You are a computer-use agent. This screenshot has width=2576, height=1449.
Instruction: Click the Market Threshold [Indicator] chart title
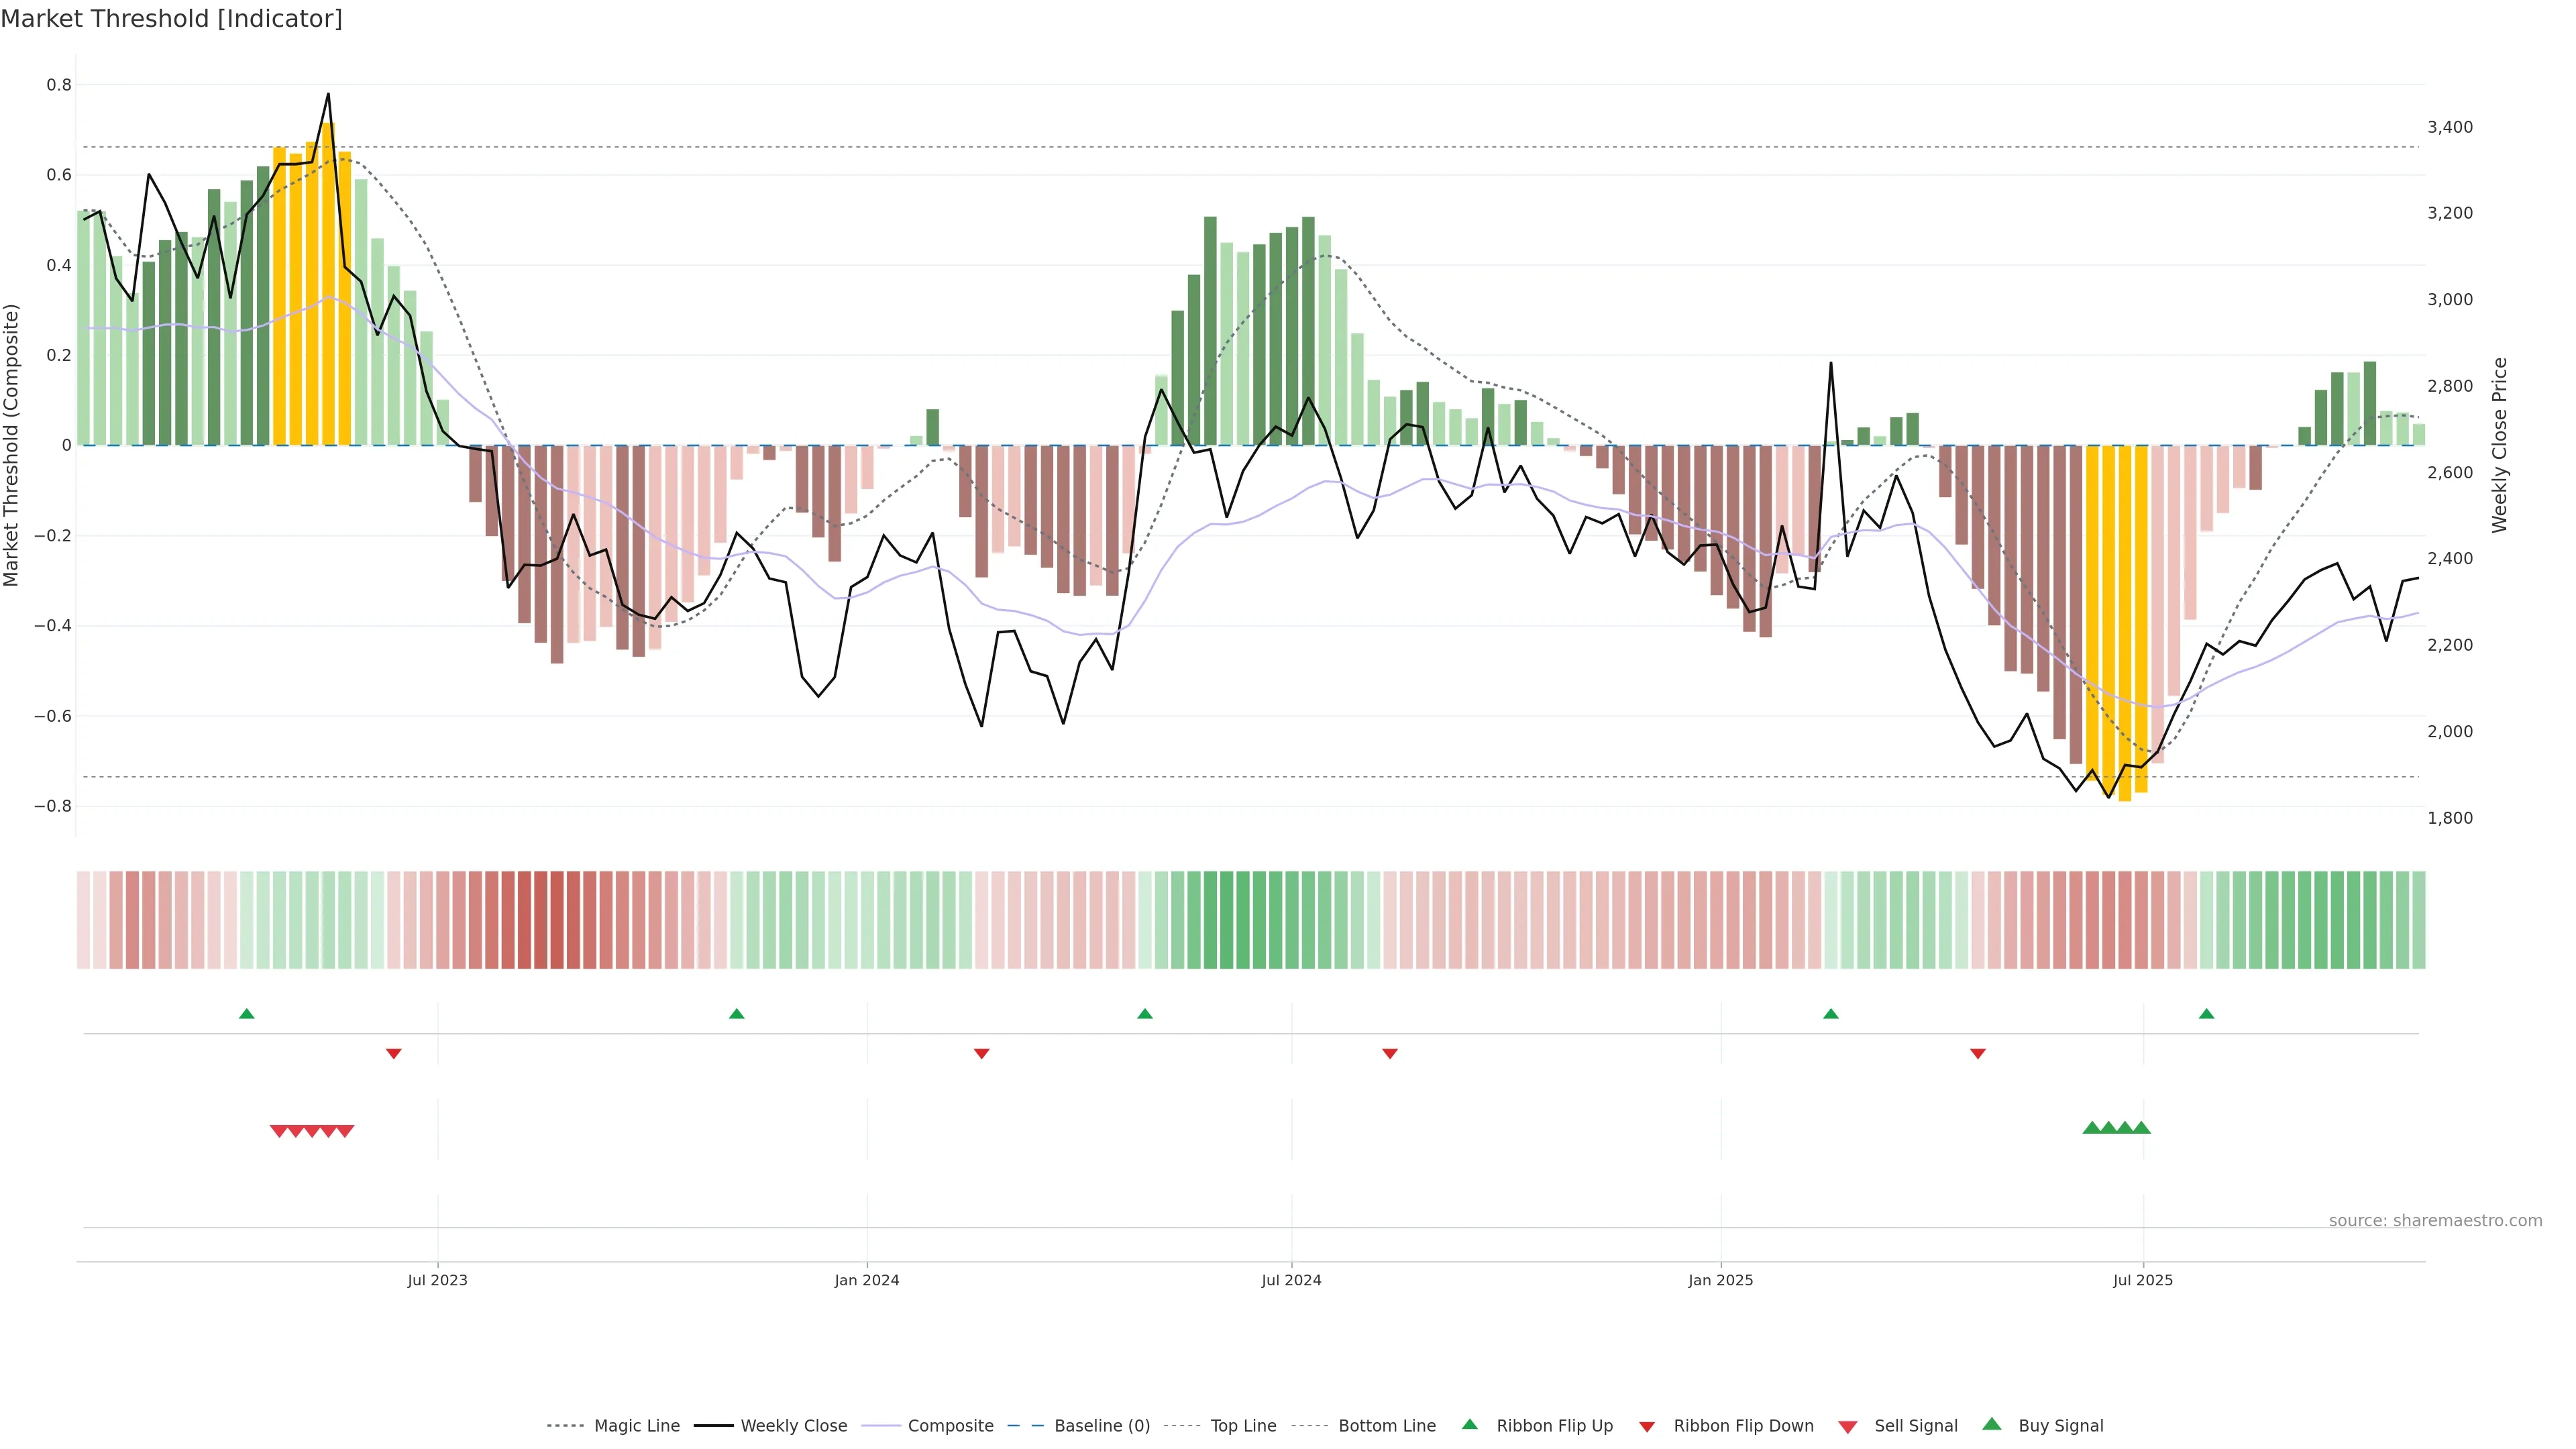172,19
